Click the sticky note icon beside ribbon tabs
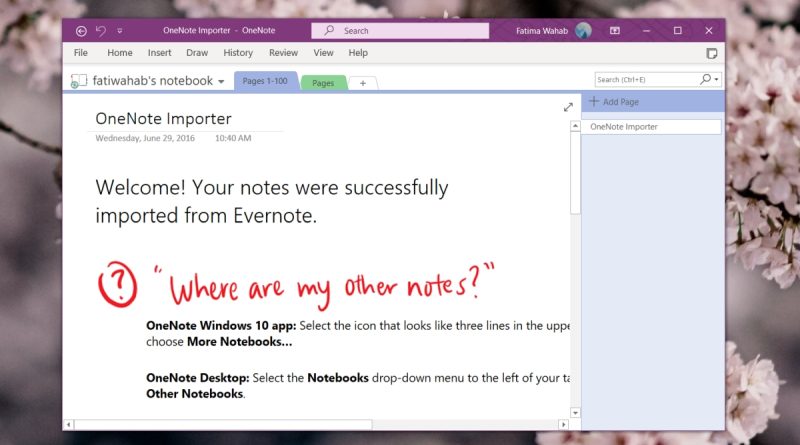Image resolution: width=800 pixels, height=445 pixels. [712, 53]
